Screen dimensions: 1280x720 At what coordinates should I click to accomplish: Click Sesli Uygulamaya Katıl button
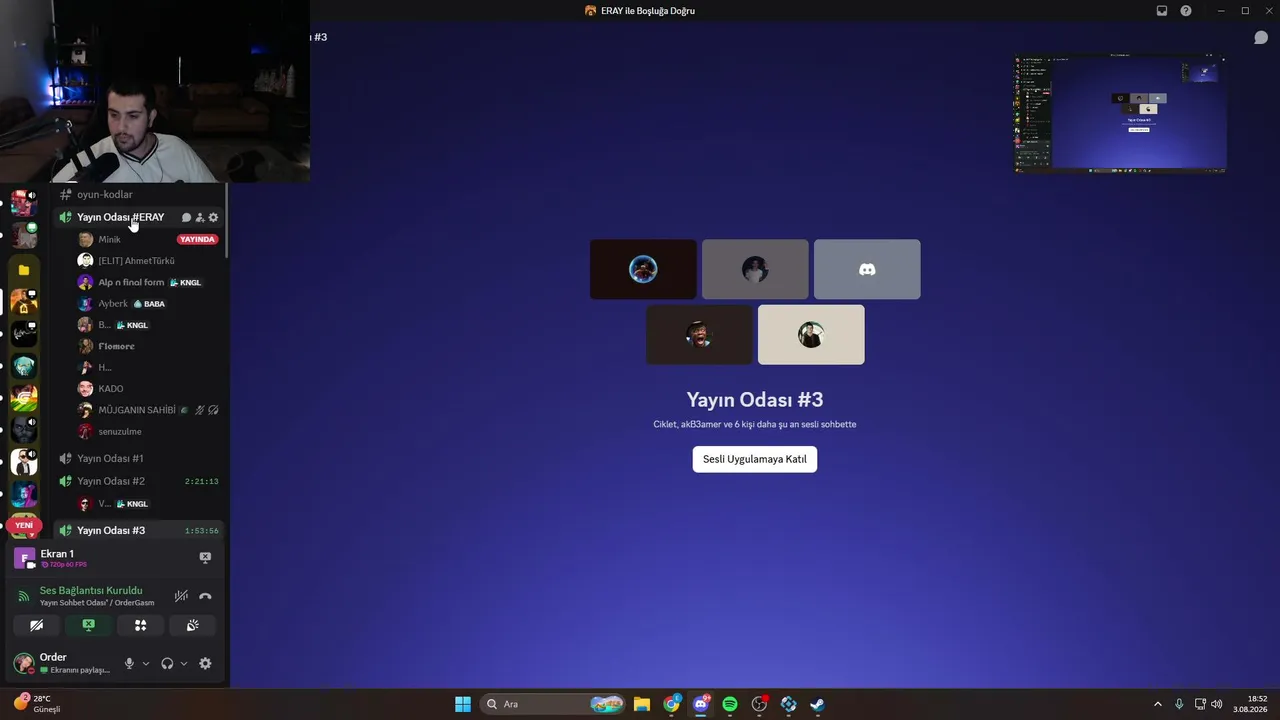pyautogui.click(x=755, y=459)
